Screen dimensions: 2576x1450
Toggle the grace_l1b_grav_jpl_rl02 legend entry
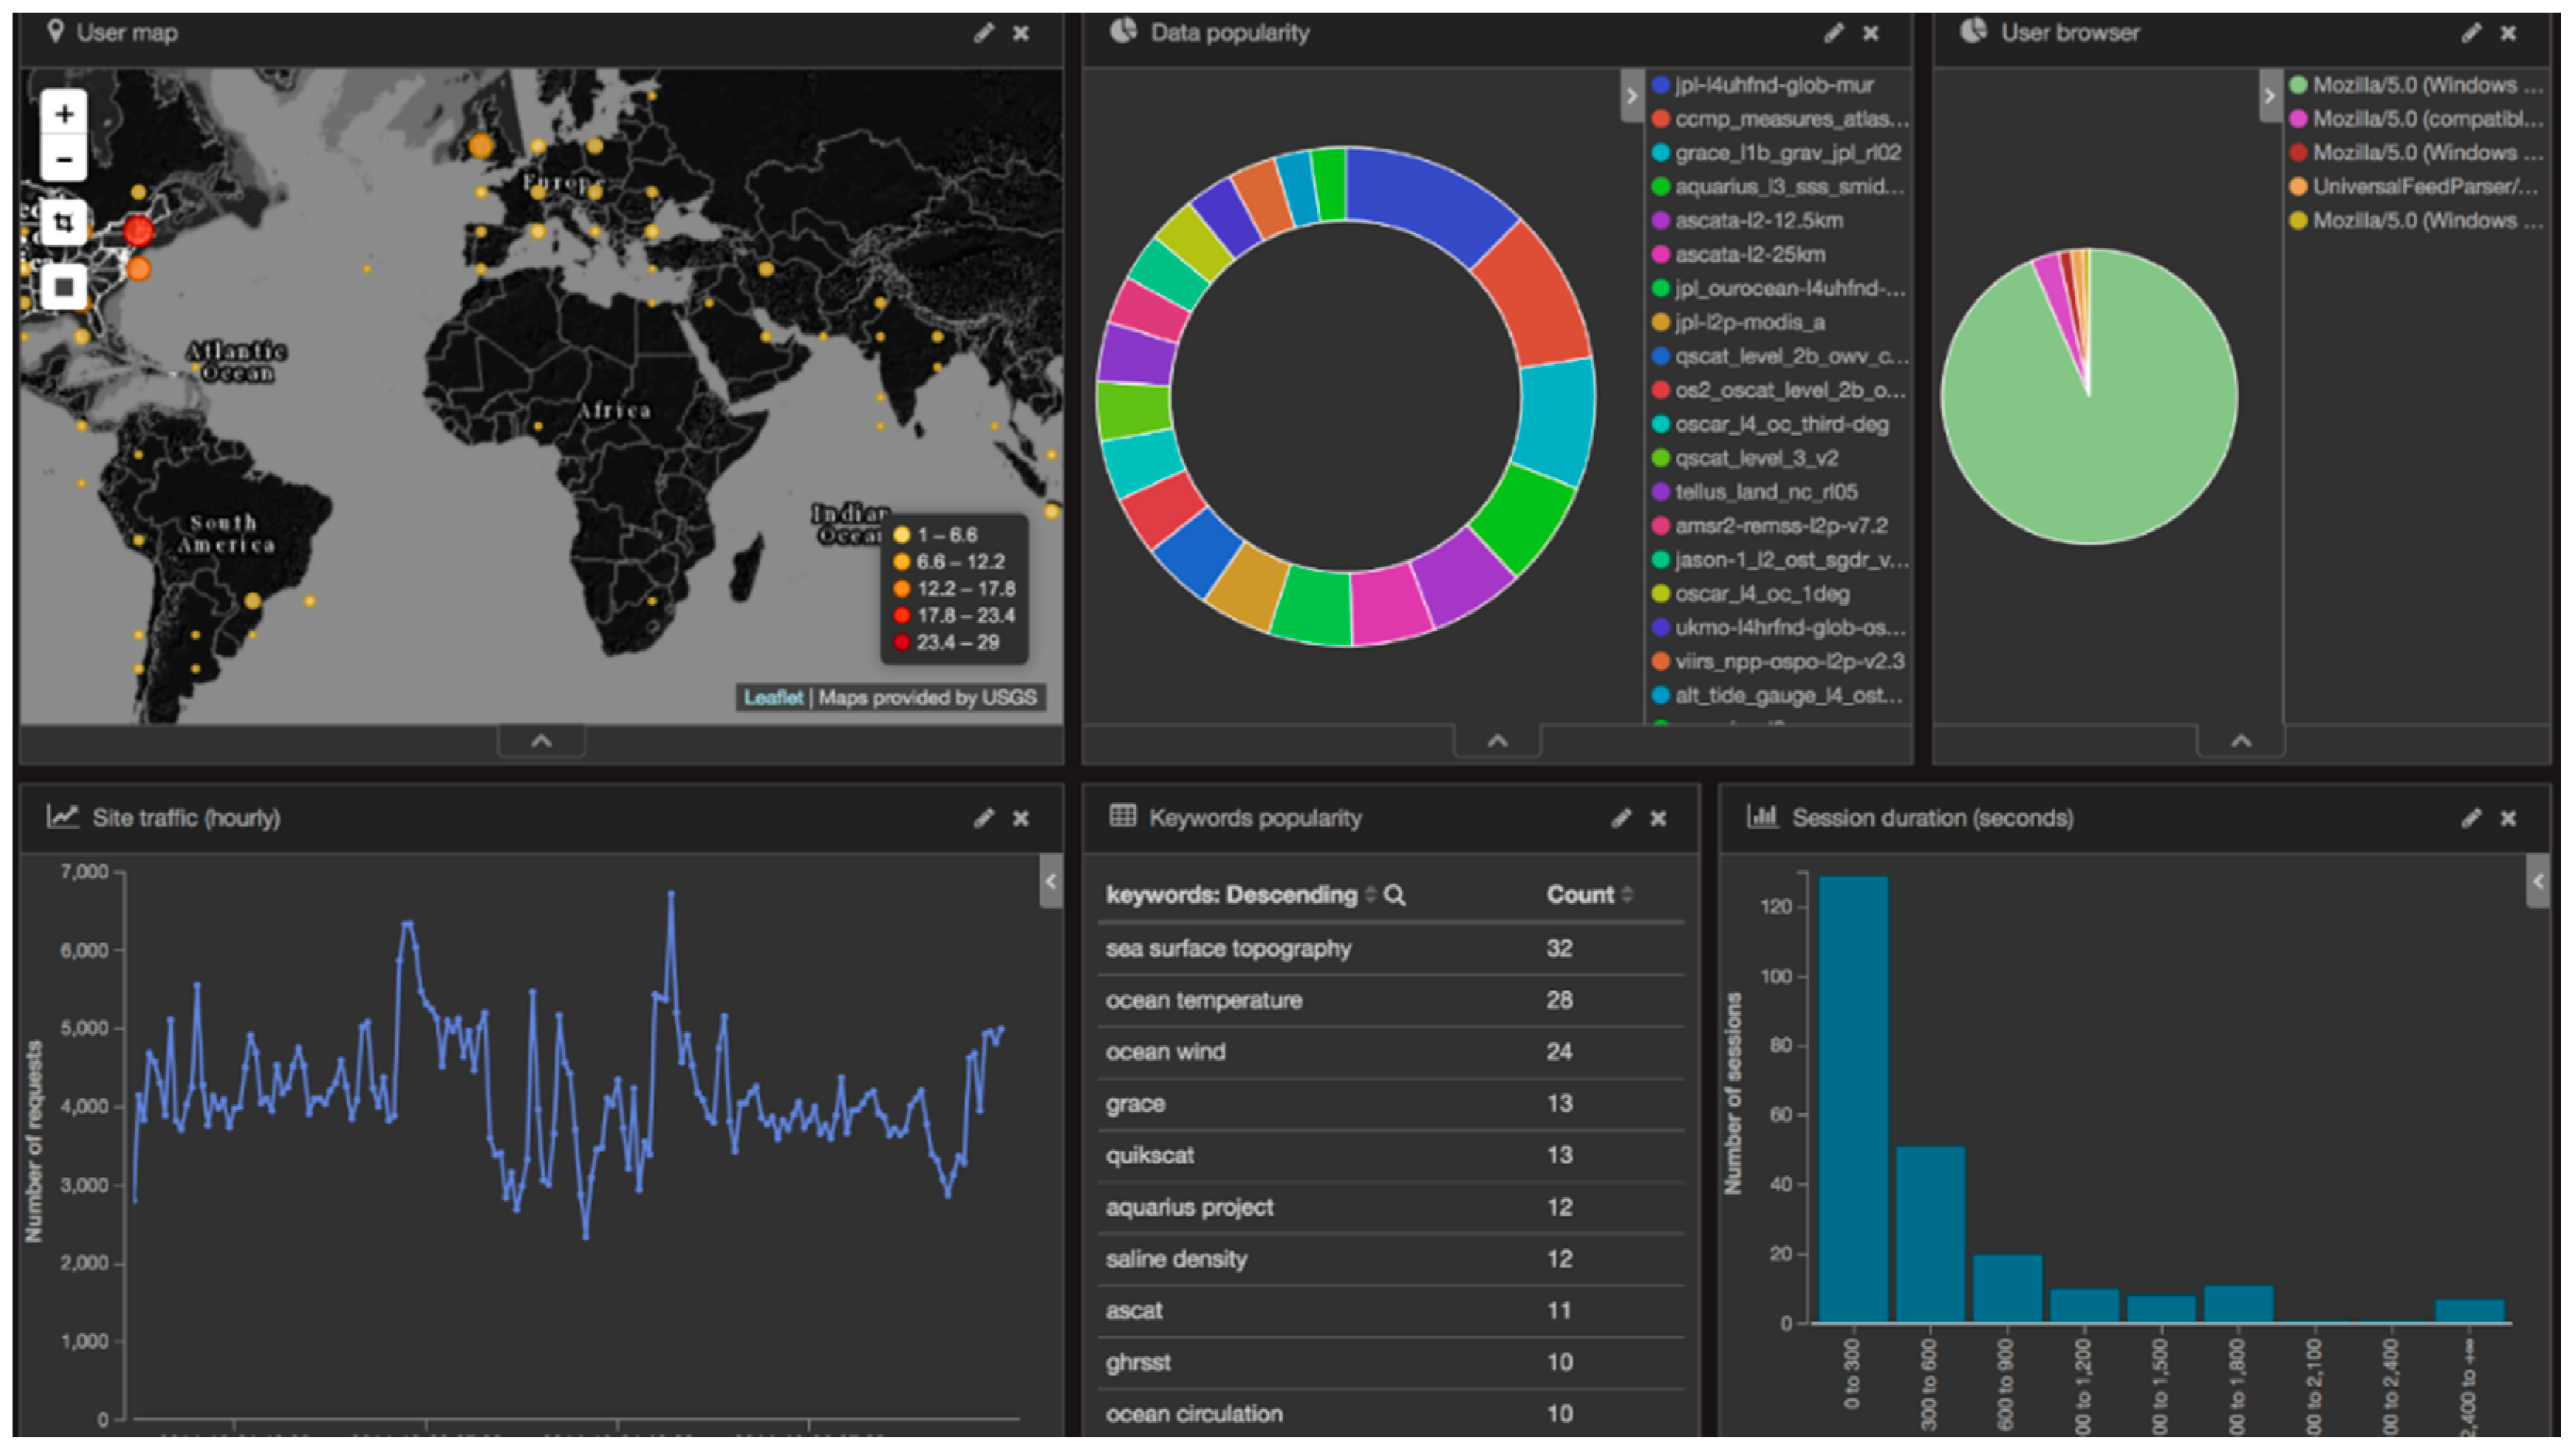1786,153
